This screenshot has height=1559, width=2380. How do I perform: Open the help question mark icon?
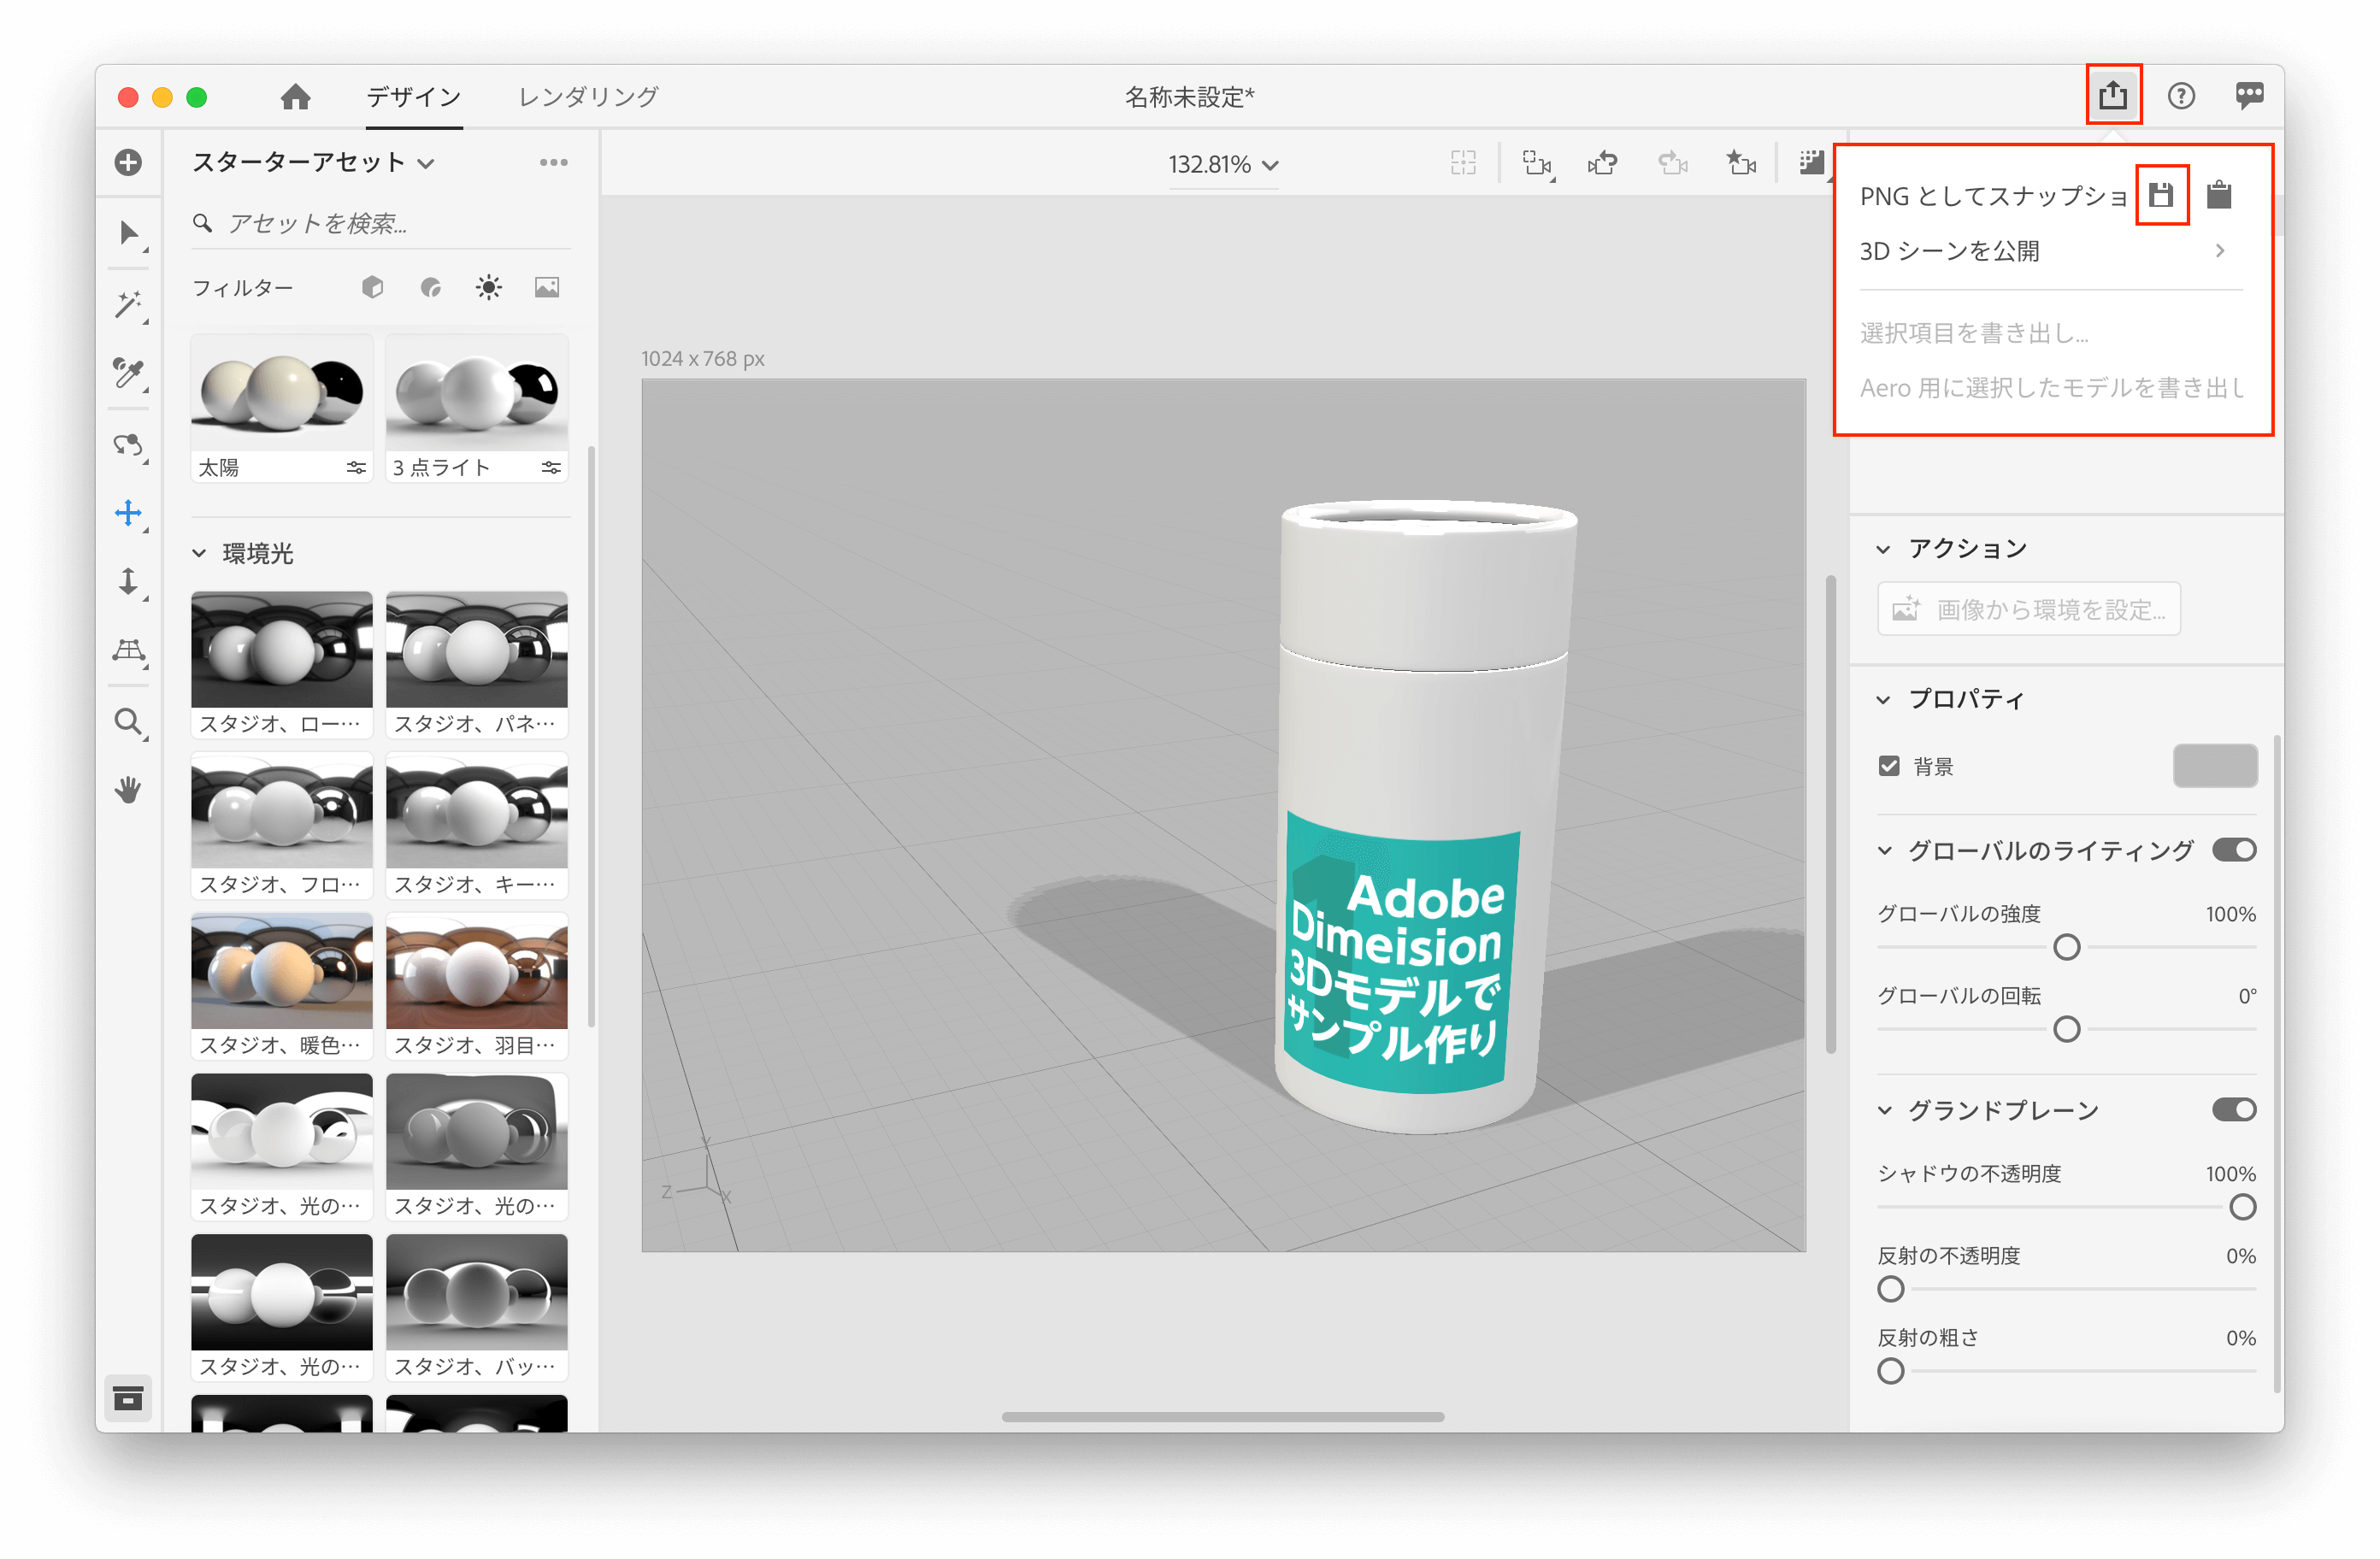pyautogui.click(x=2180, y=96)
